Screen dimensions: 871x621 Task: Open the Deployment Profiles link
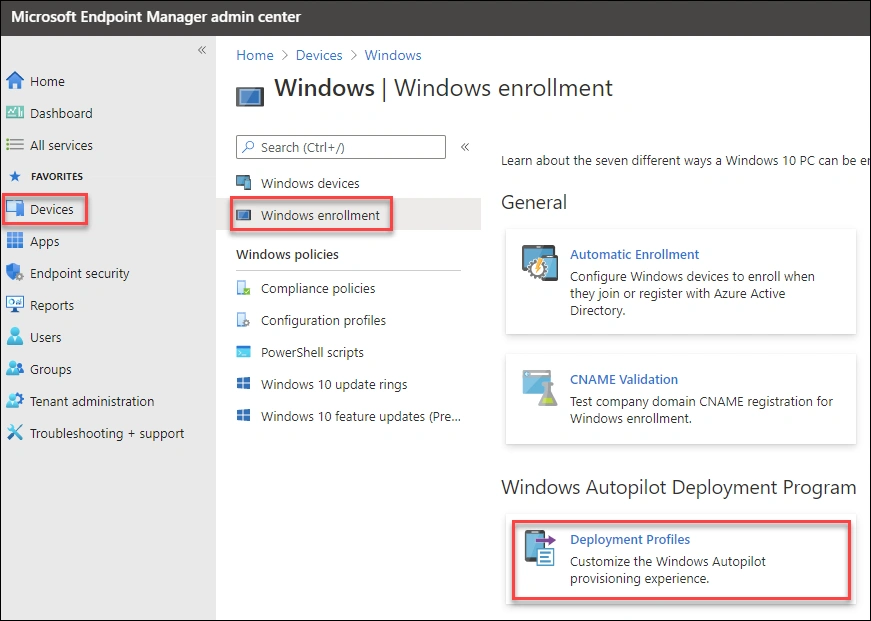(x=630, y=539)
